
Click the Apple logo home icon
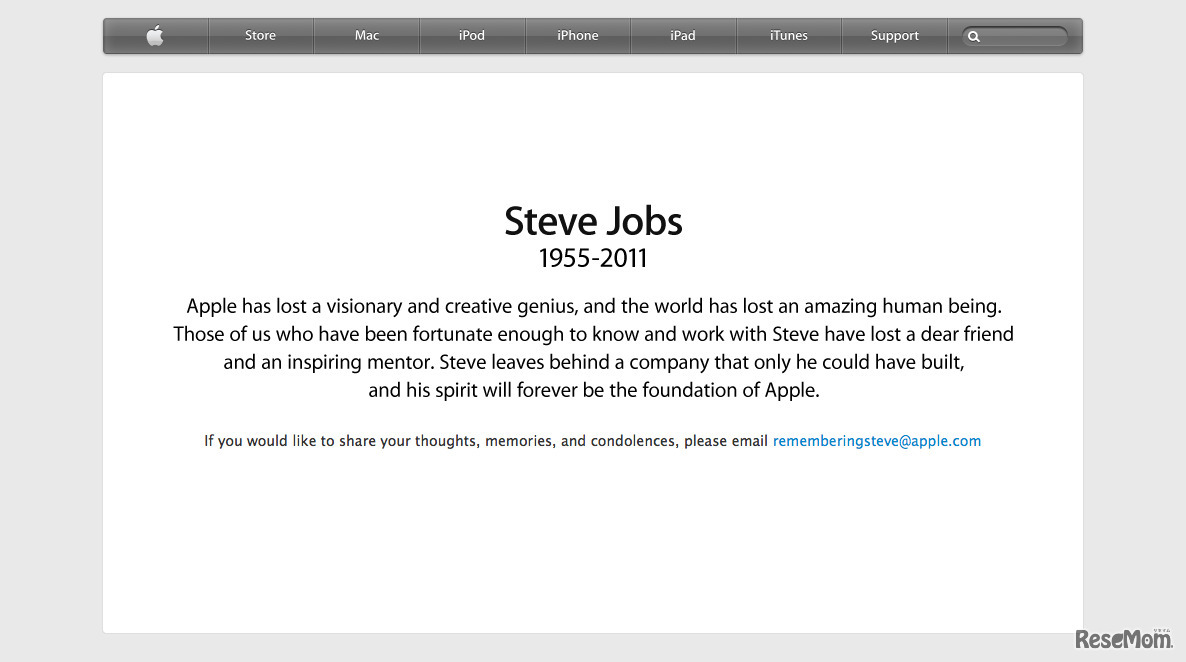[155, 36]
